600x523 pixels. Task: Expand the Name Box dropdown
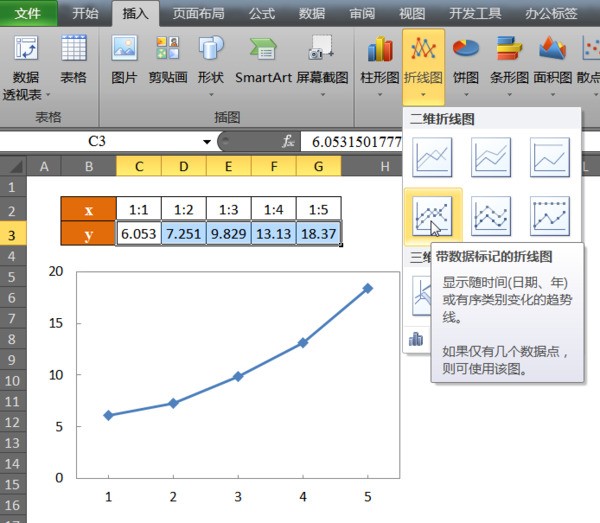coord(207,142)
